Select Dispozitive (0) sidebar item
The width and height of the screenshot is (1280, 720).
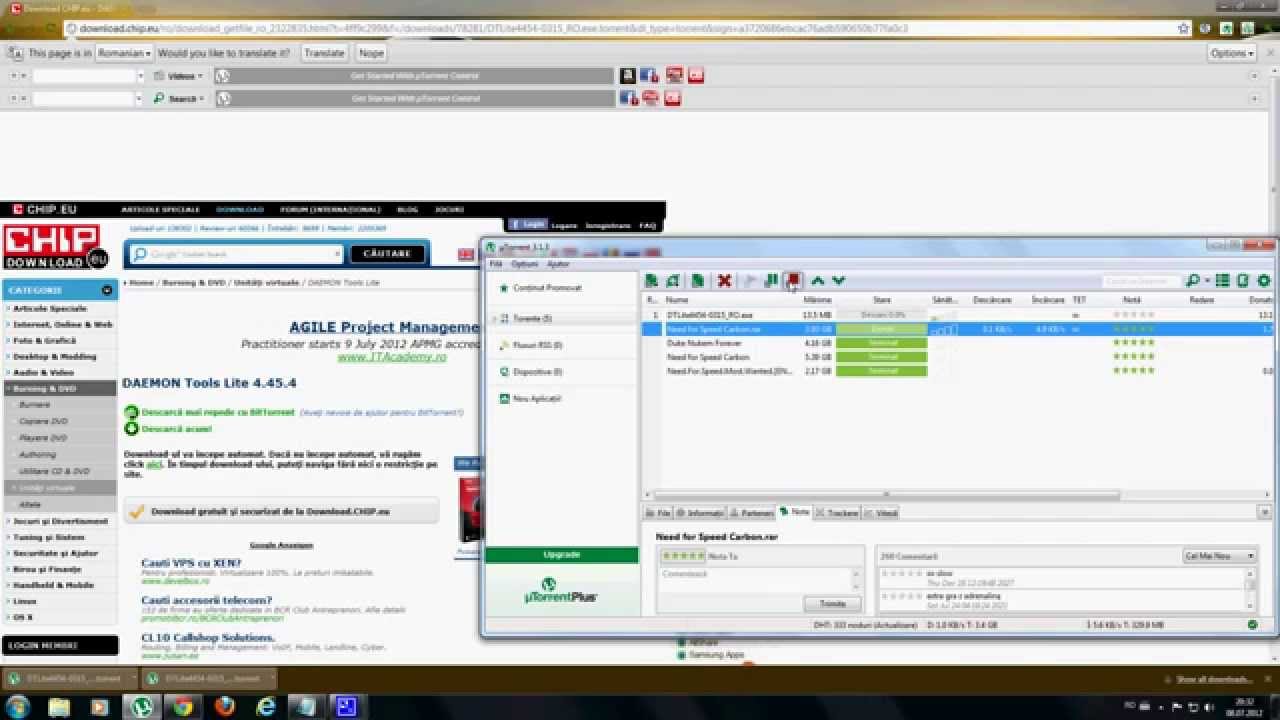pos(537,372)
